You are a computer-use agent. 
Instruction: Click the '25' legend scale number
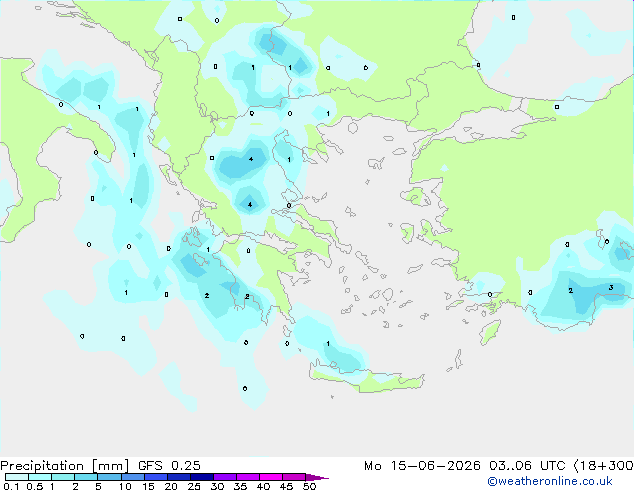(194, 486)
